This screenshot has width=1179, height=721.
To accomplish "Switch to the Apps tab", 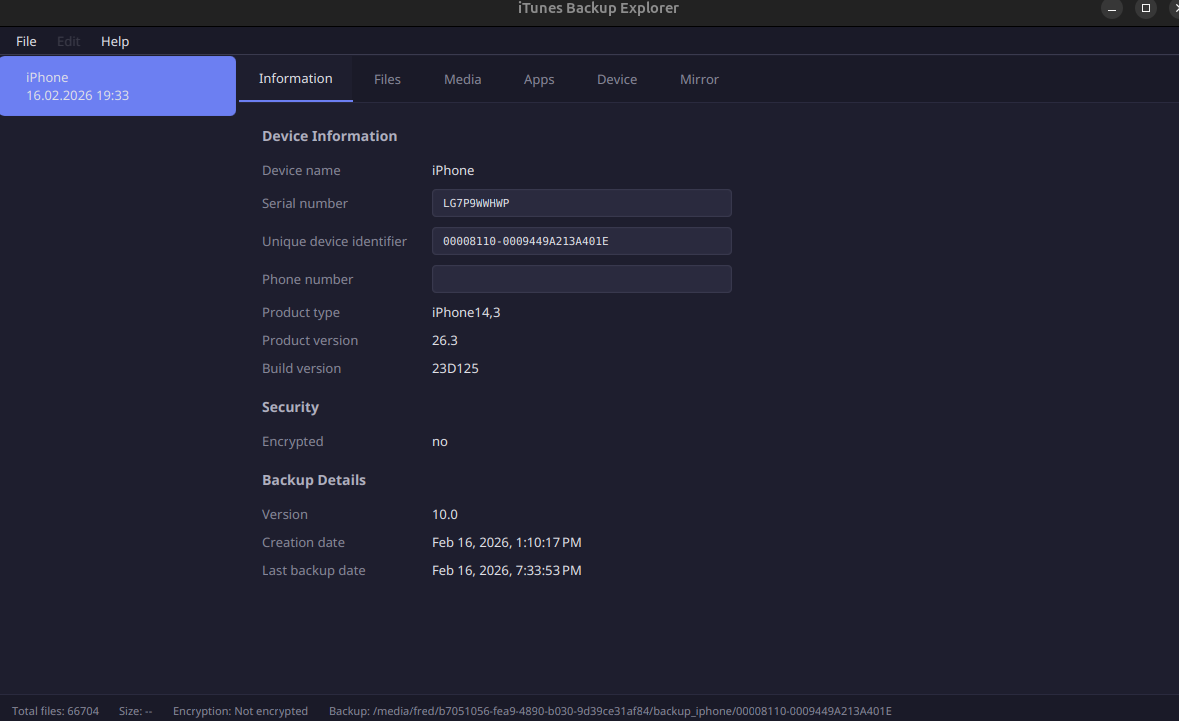I will 539,79.
